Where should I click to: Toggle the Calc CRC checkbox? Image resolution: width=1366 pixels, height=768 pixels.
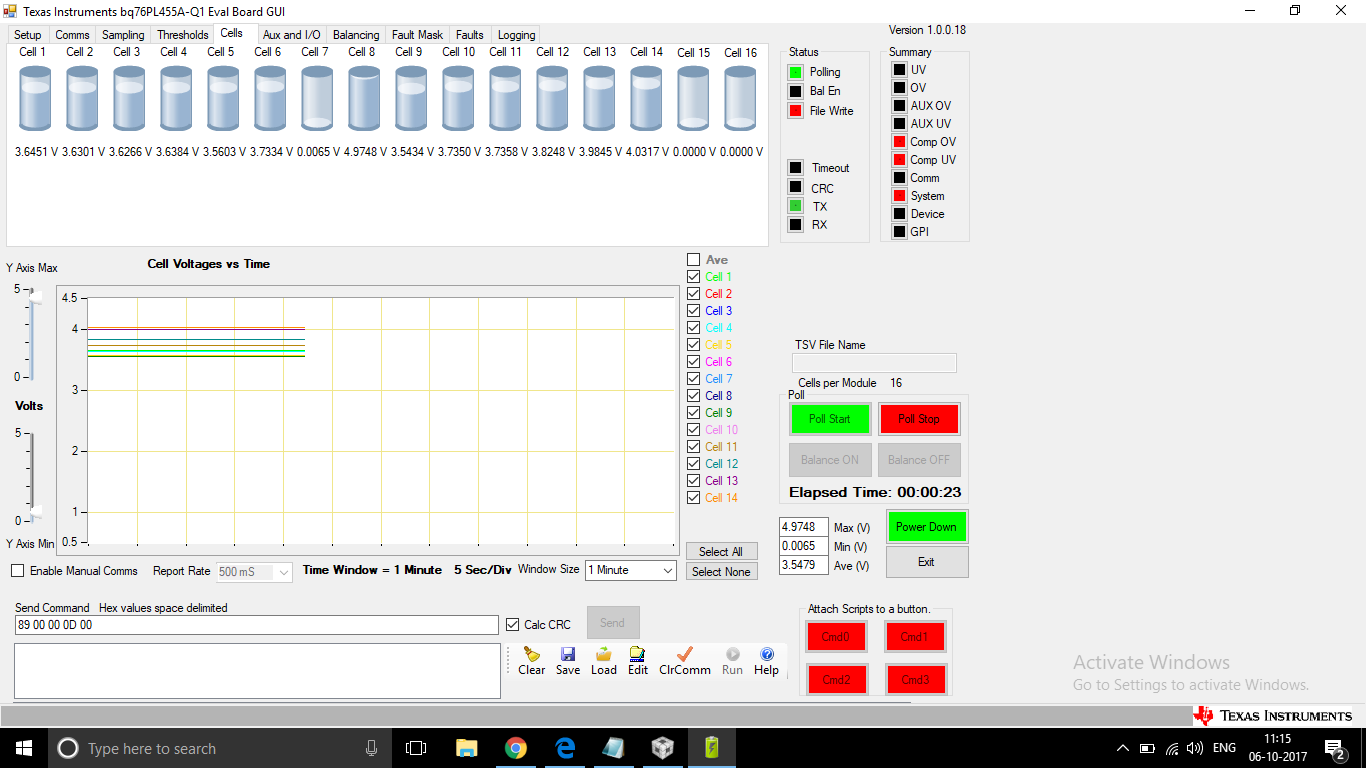[514, 625]
